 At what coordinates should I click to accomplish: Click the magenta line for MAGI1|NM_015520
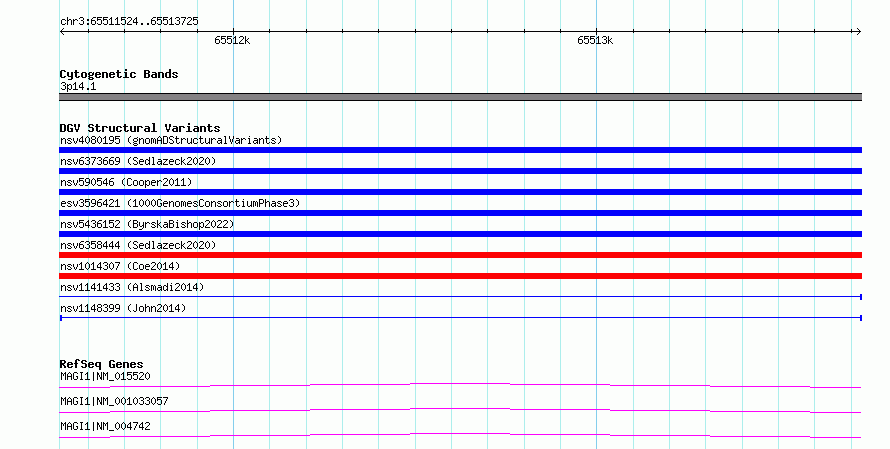point(460,385)
